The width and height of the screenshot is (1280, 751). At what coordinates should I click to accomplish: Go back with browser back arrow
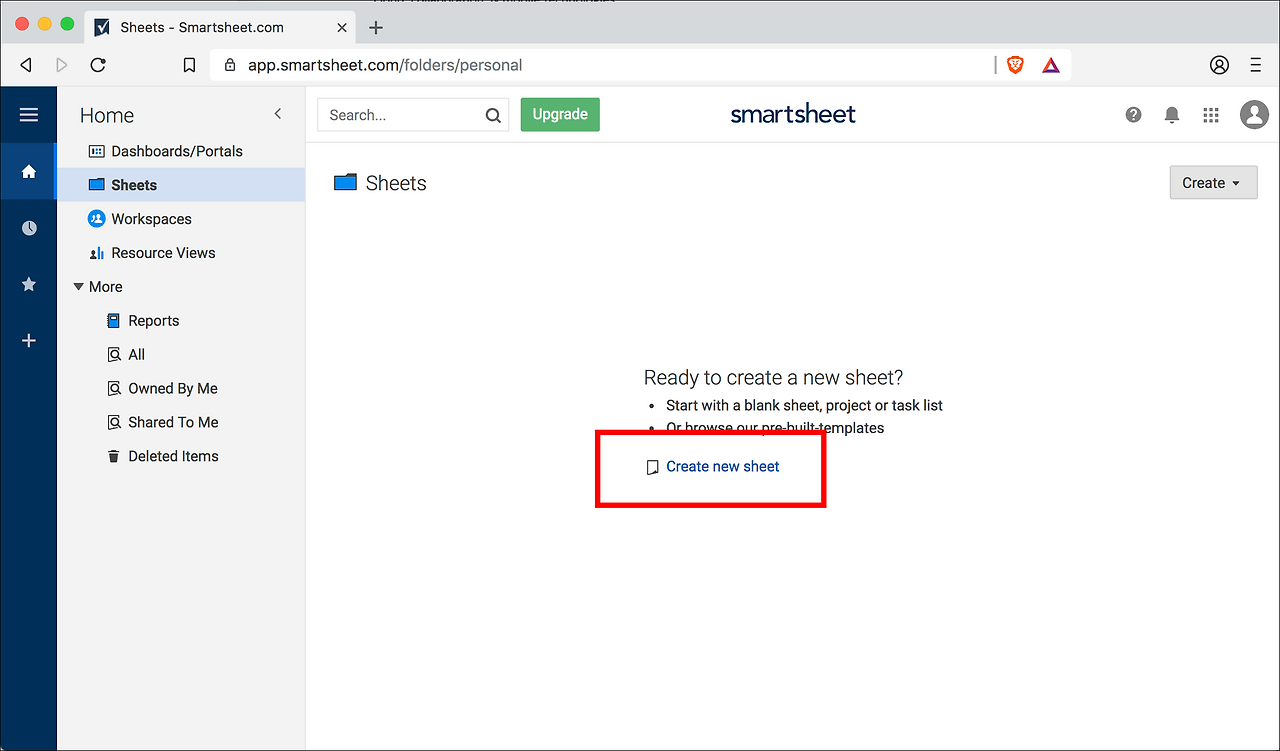(26, 65)
